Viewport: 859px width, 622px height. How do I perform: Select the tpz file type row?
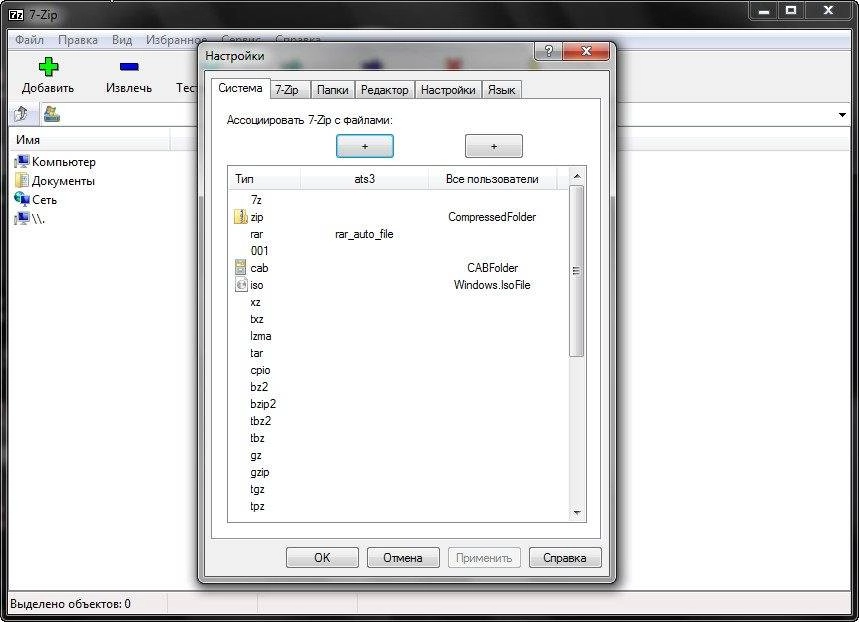point(399,506)
